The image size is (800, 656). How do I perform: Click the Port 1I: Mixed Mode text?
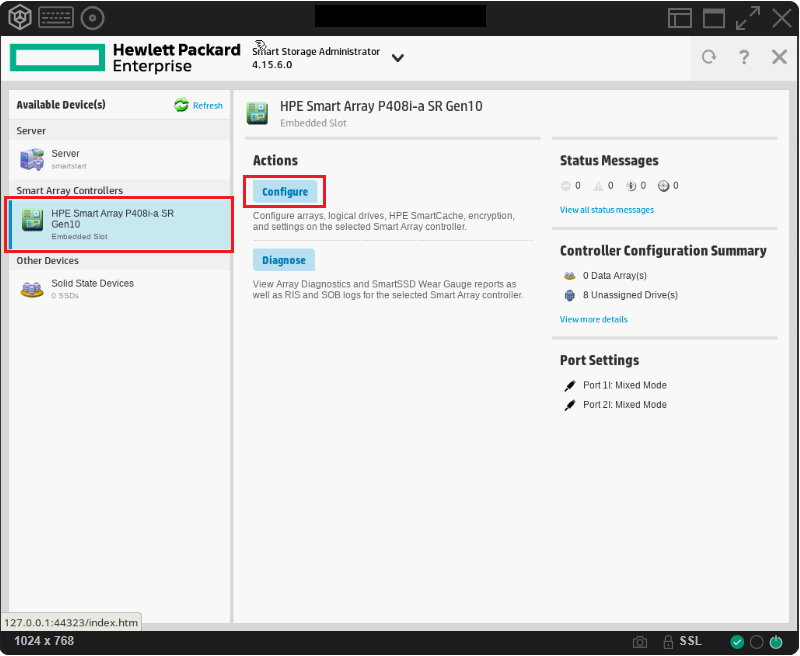pos(624,386)
